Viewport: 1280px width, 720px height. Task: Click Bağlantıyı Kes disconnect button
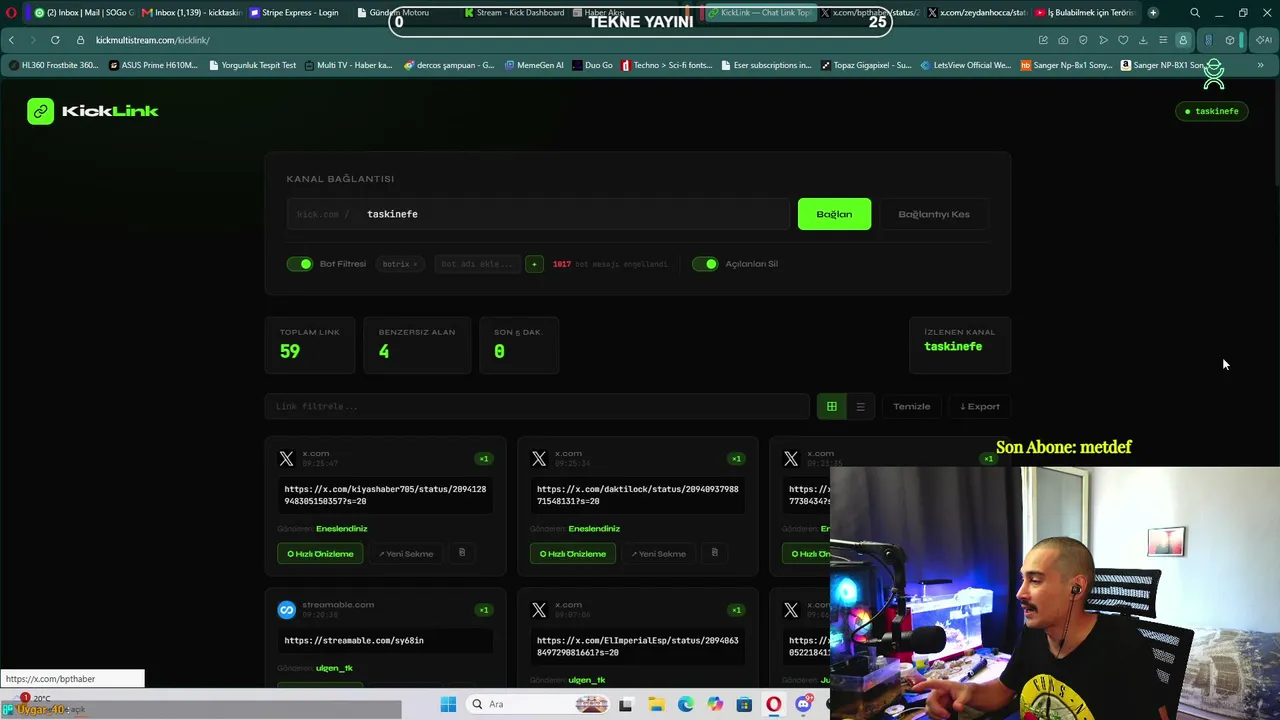click(x=934, y=214)
